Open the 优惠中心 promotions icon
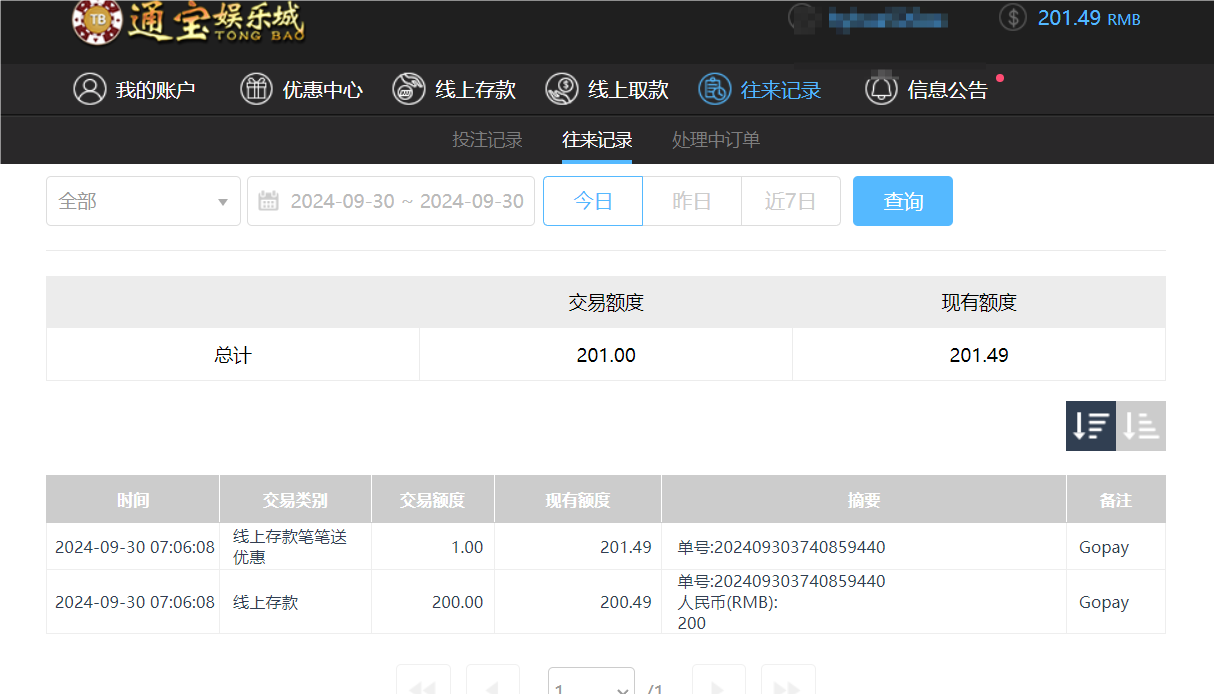Viewport: 1214px width, 694px height. click(x=256, y=89)
